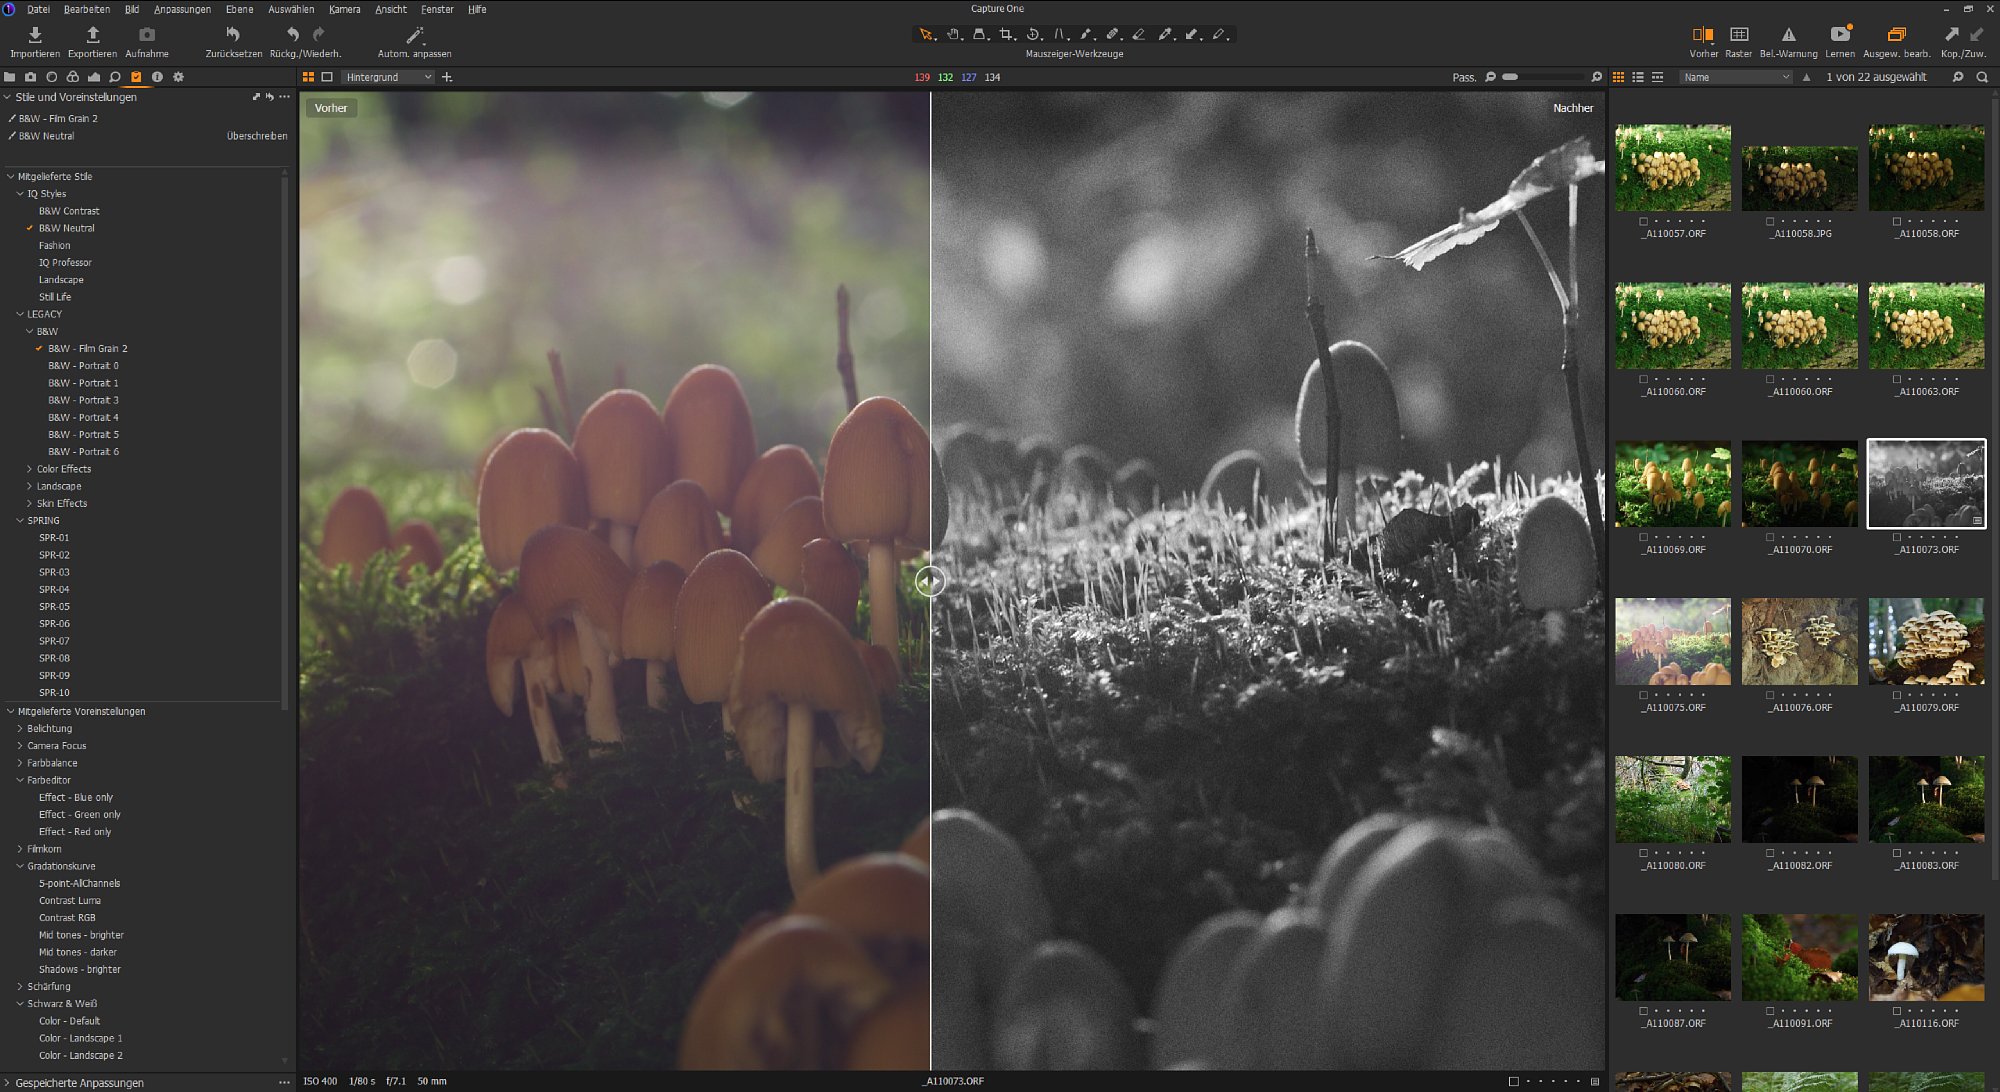
Task: Select the _A110079.ORF thumbnail
Action: (x=1926, y=642)
